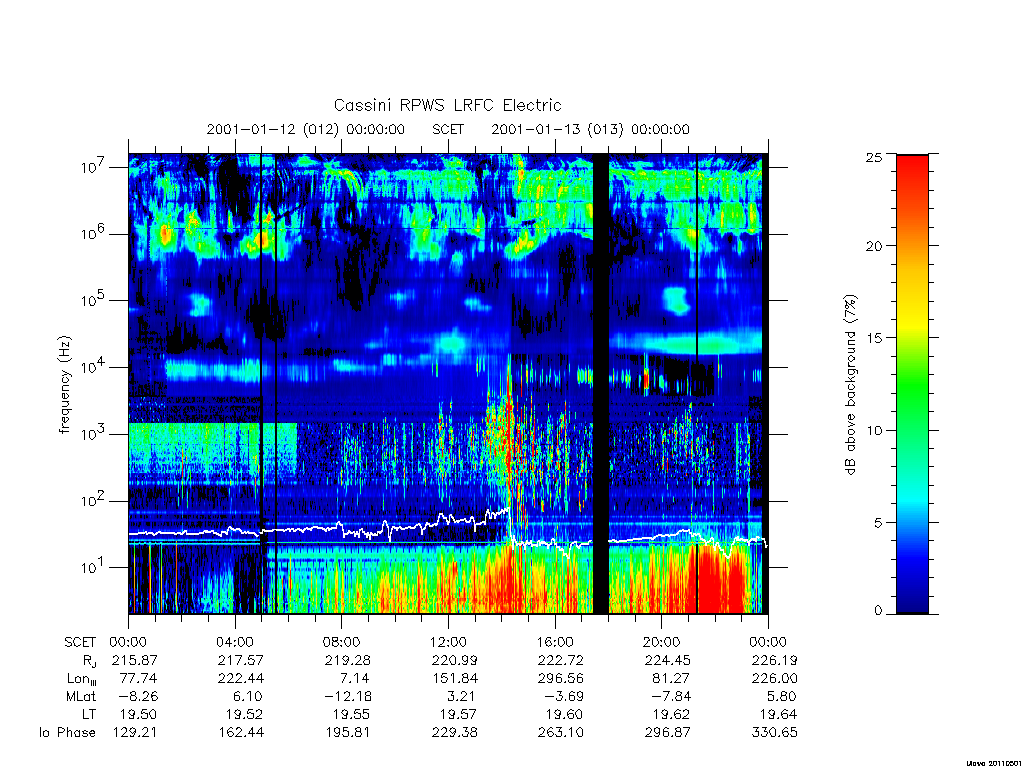Click the longitude value "81.27"

pos(671,679)
